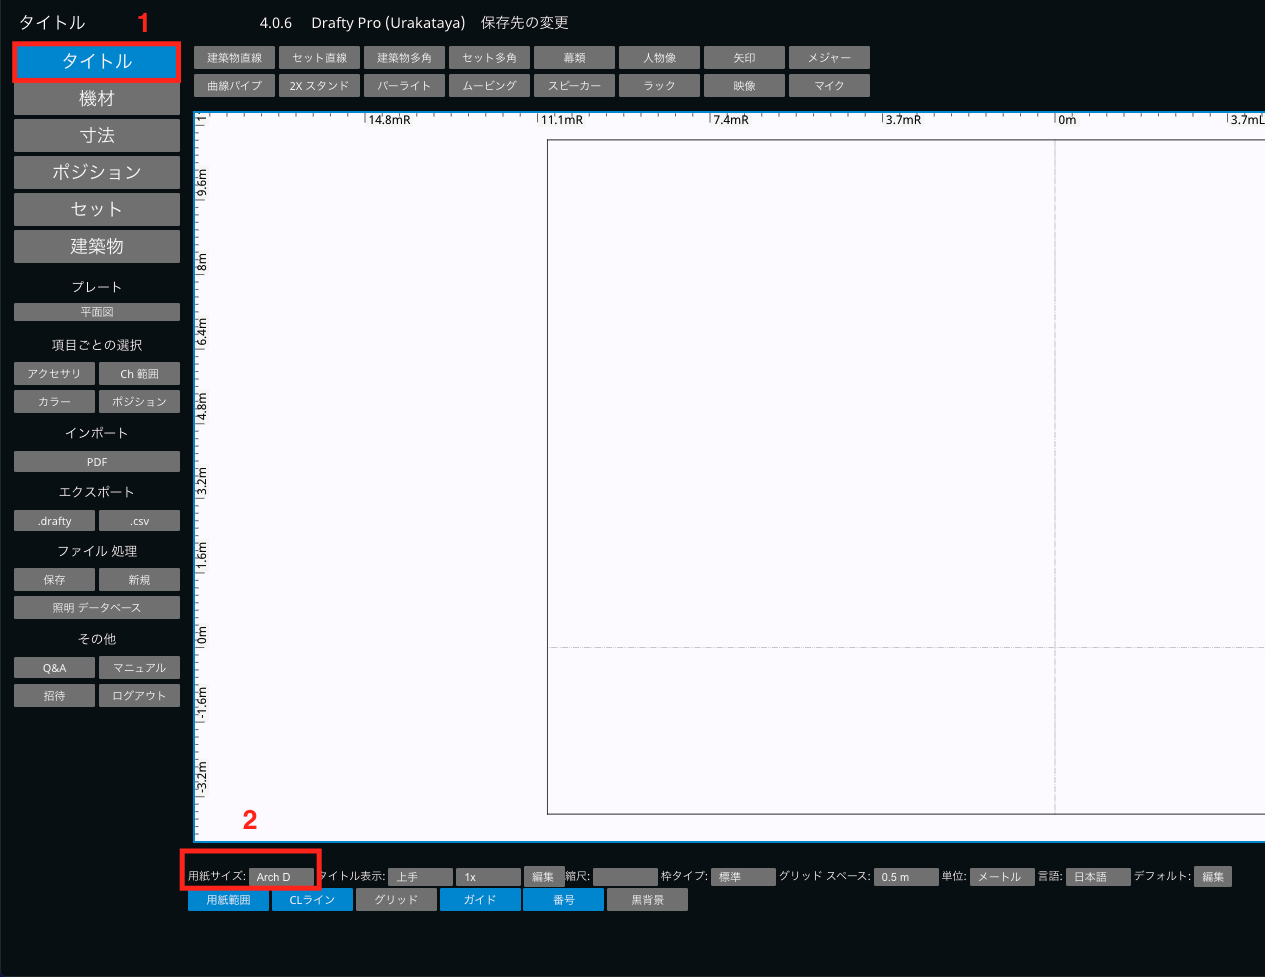Viewport: 1265px width, 977px height.
Task: Choose the スピーカー tool in toolbar
Action: tap(574, 86)
